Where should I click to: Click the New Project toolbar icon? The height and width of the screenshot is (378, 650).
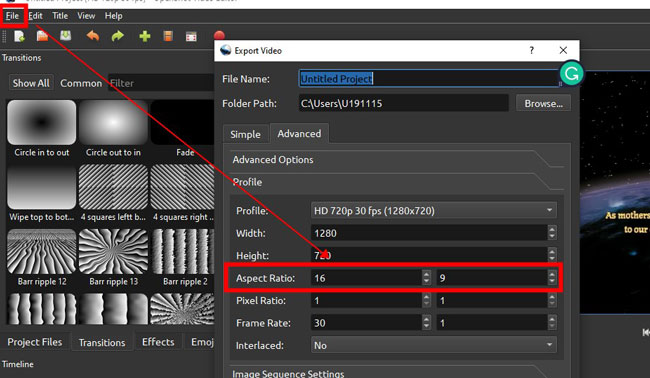(19, 36)
